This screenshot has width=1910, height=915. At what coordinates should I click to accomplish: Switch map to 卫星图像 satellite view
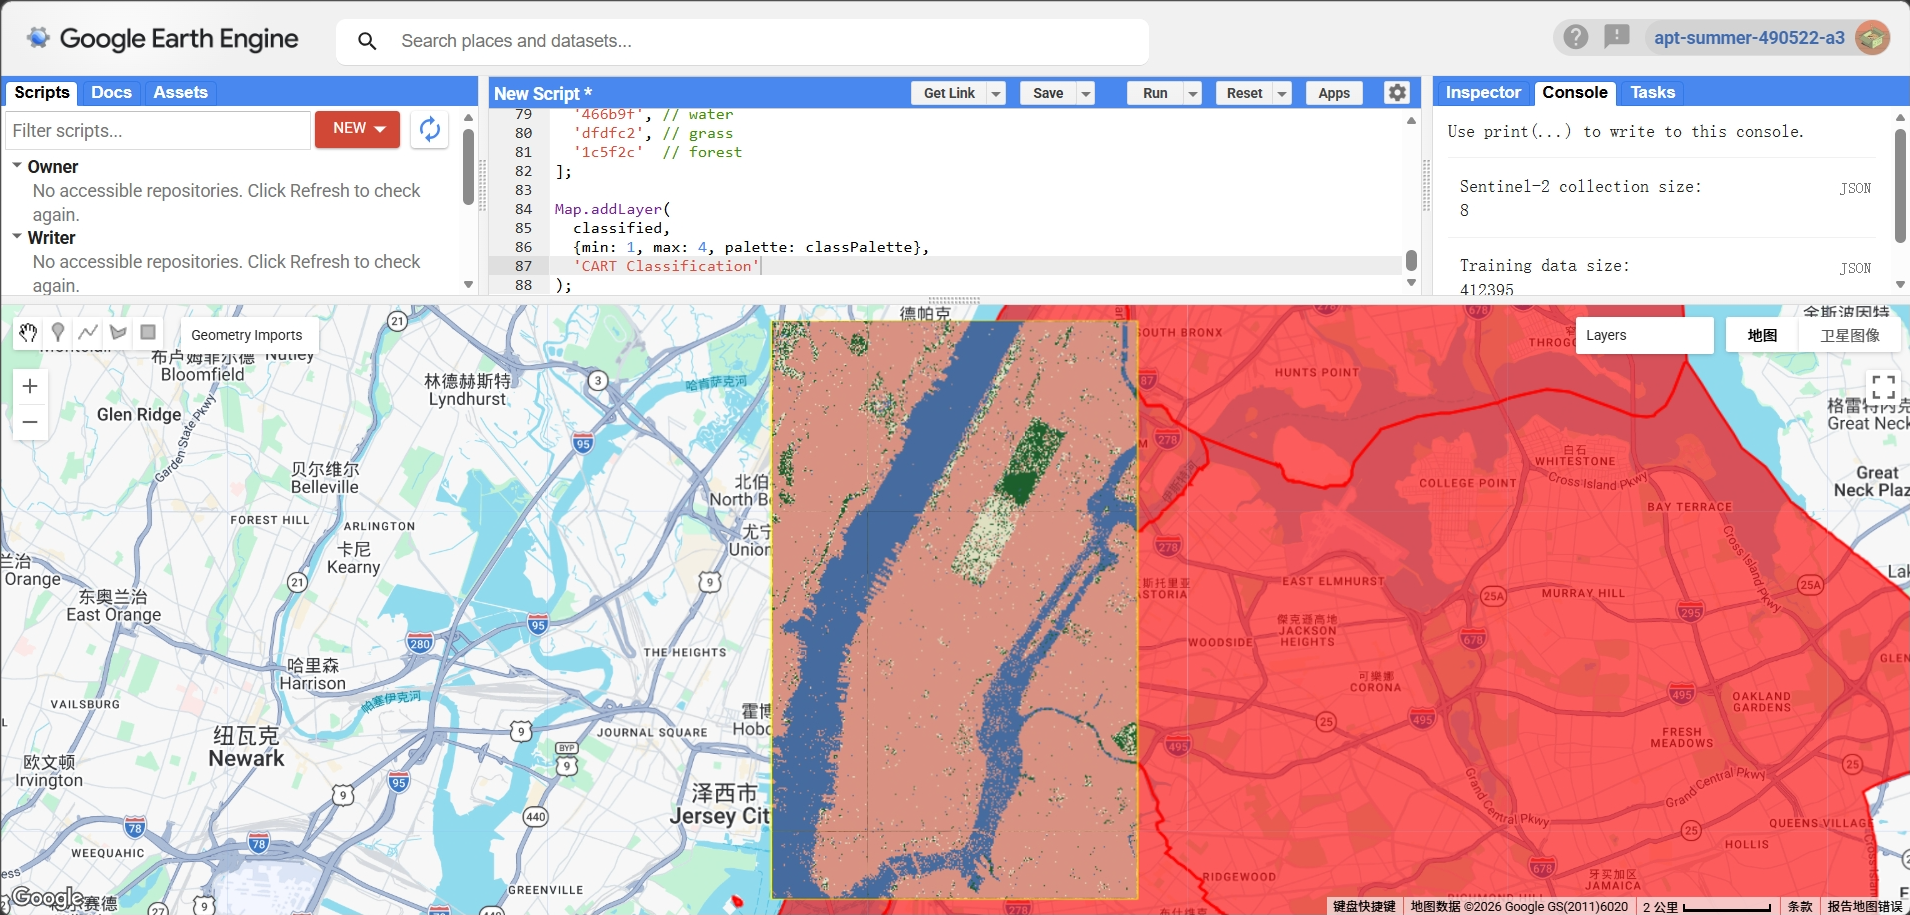click(1850, 336)
